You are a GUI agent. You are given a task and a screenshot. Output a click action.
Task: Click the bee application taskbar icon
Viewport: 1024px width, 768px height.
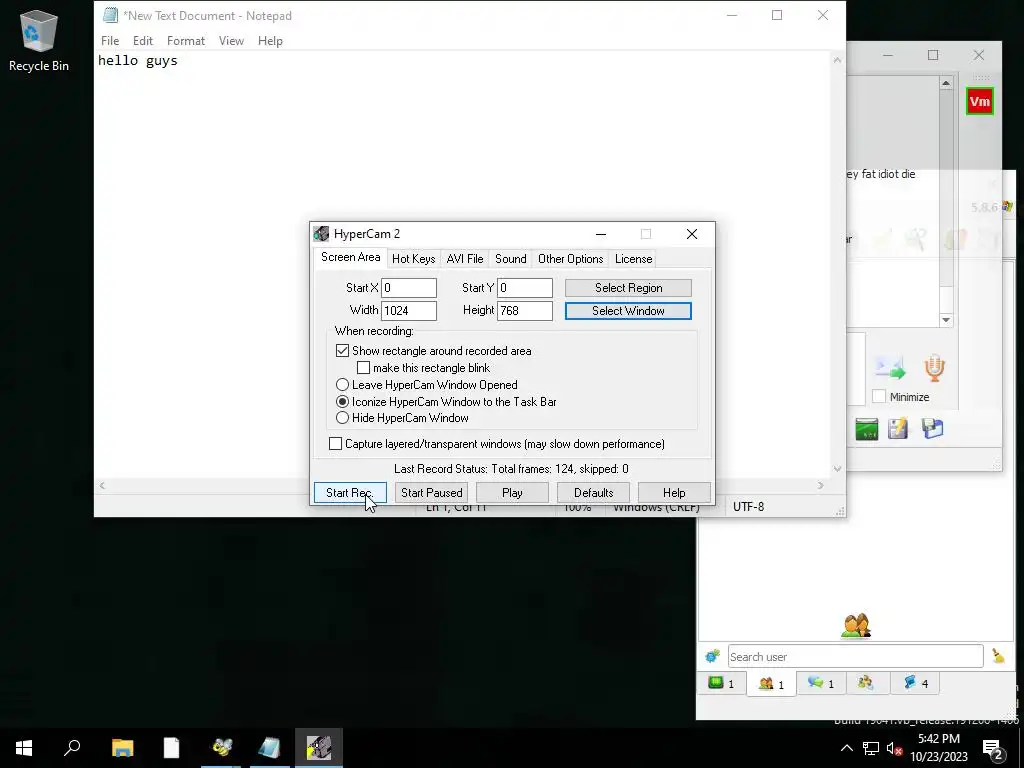(221, 748)
